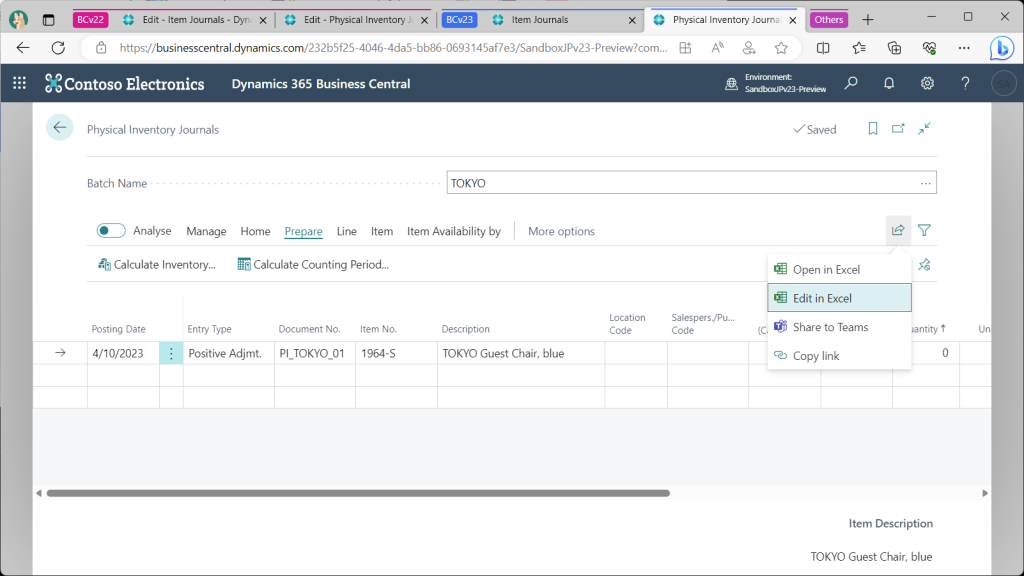
Task: Open the Line menu
Action: click(x=347, y=231)
